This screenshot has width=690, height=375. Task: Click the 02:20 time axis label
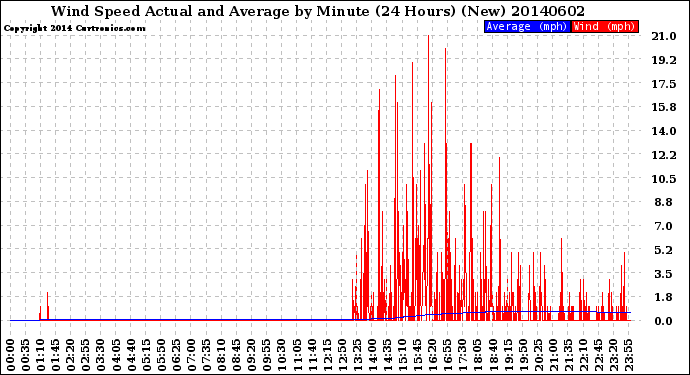tap(71, 355)
